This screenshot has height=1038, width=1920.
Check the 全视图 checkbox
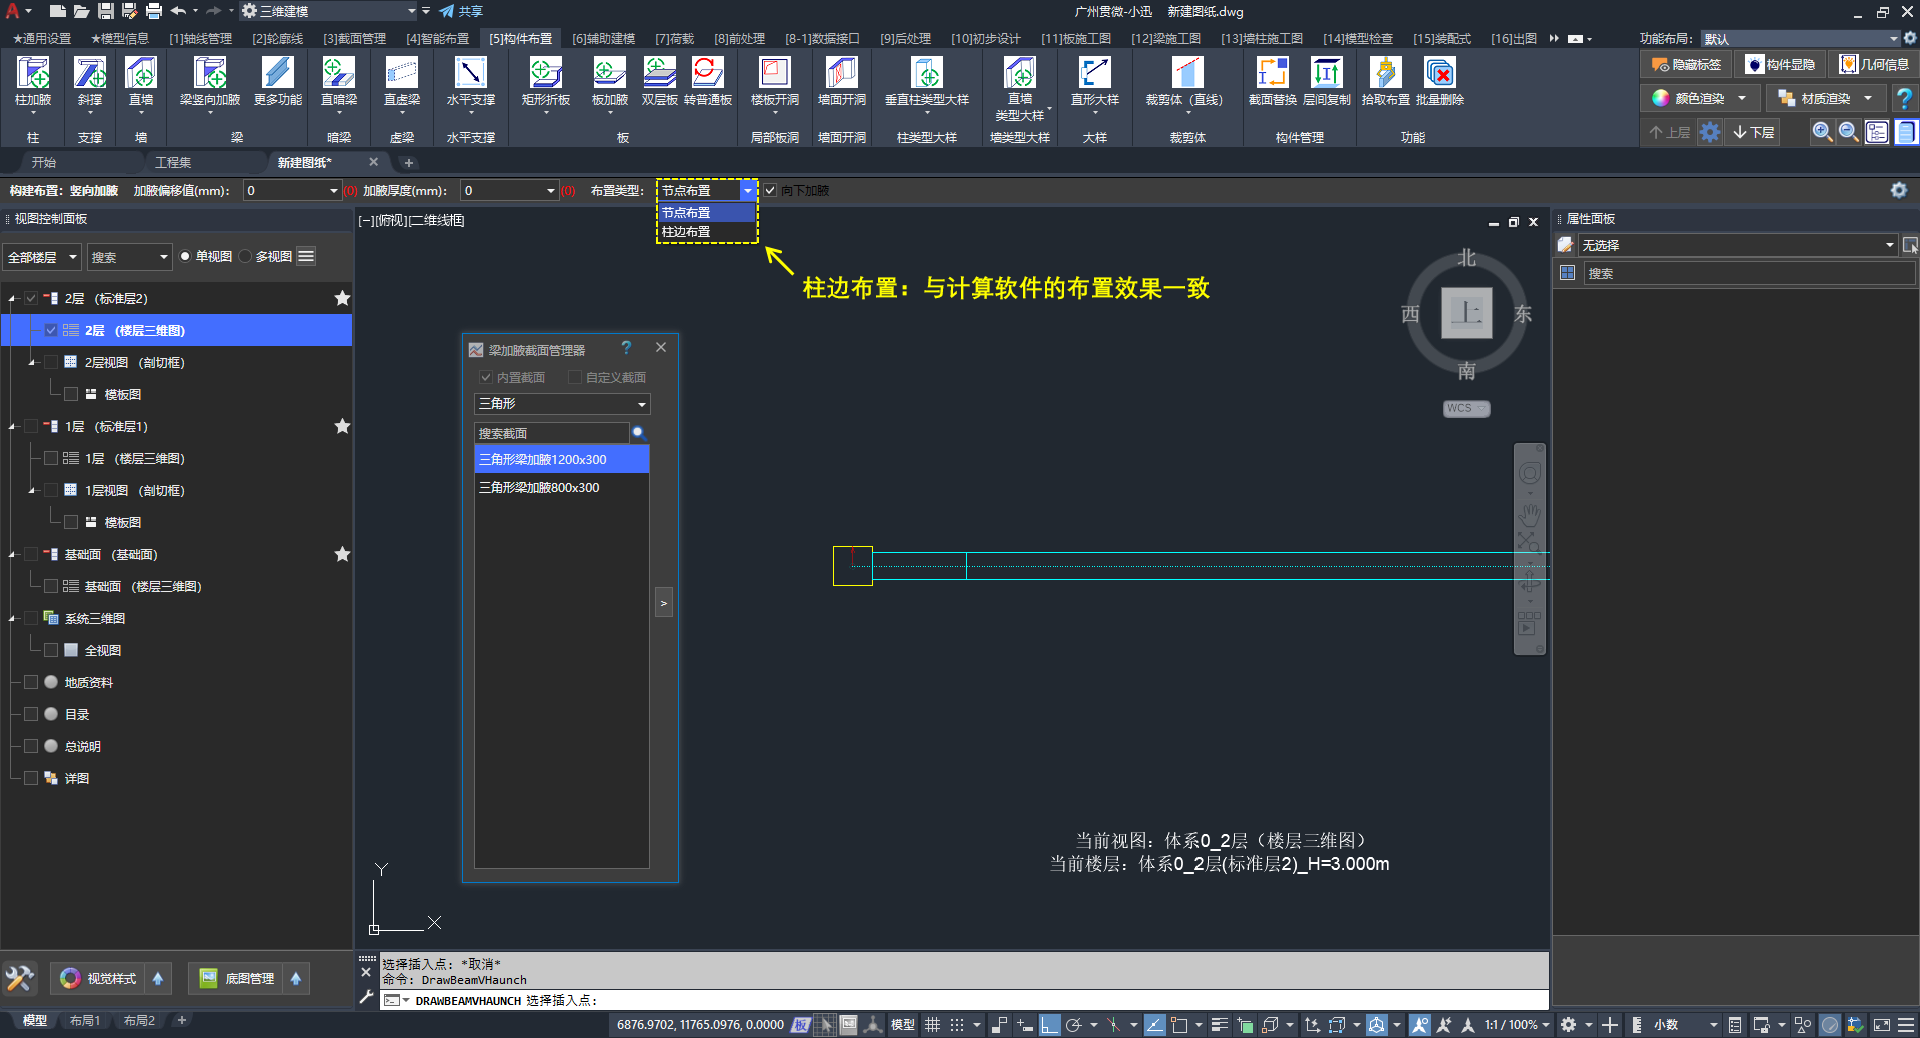pyautogui.click(x=51, y=650)
